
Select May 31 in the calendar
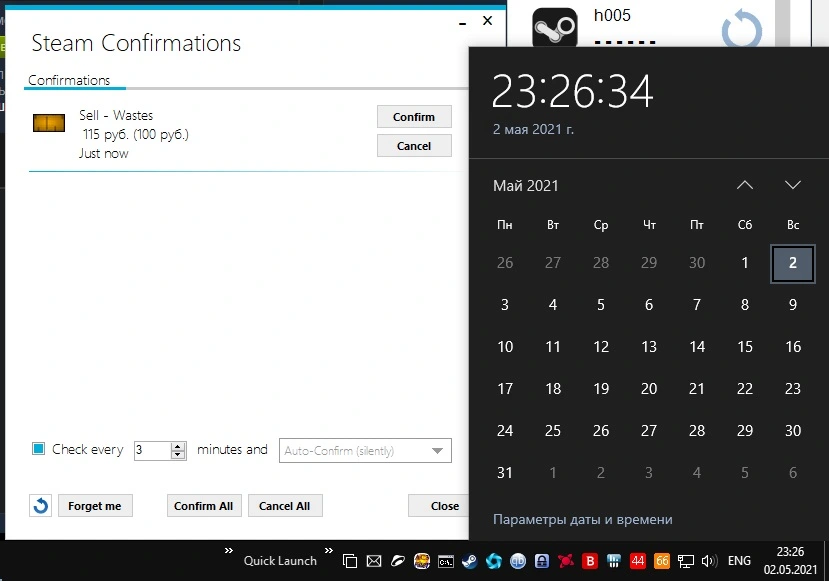(505, 473)
